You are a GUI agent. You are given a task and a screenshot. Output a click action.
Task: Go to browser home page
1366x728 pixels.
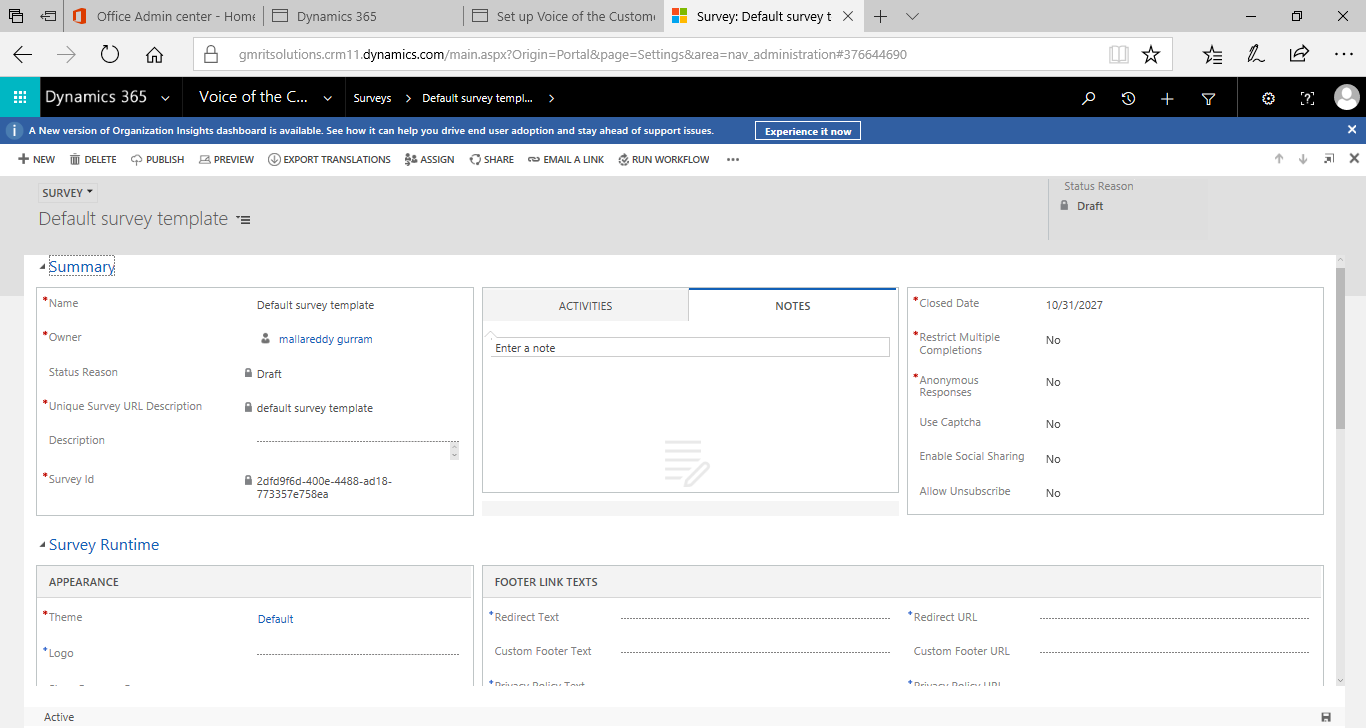154,55
